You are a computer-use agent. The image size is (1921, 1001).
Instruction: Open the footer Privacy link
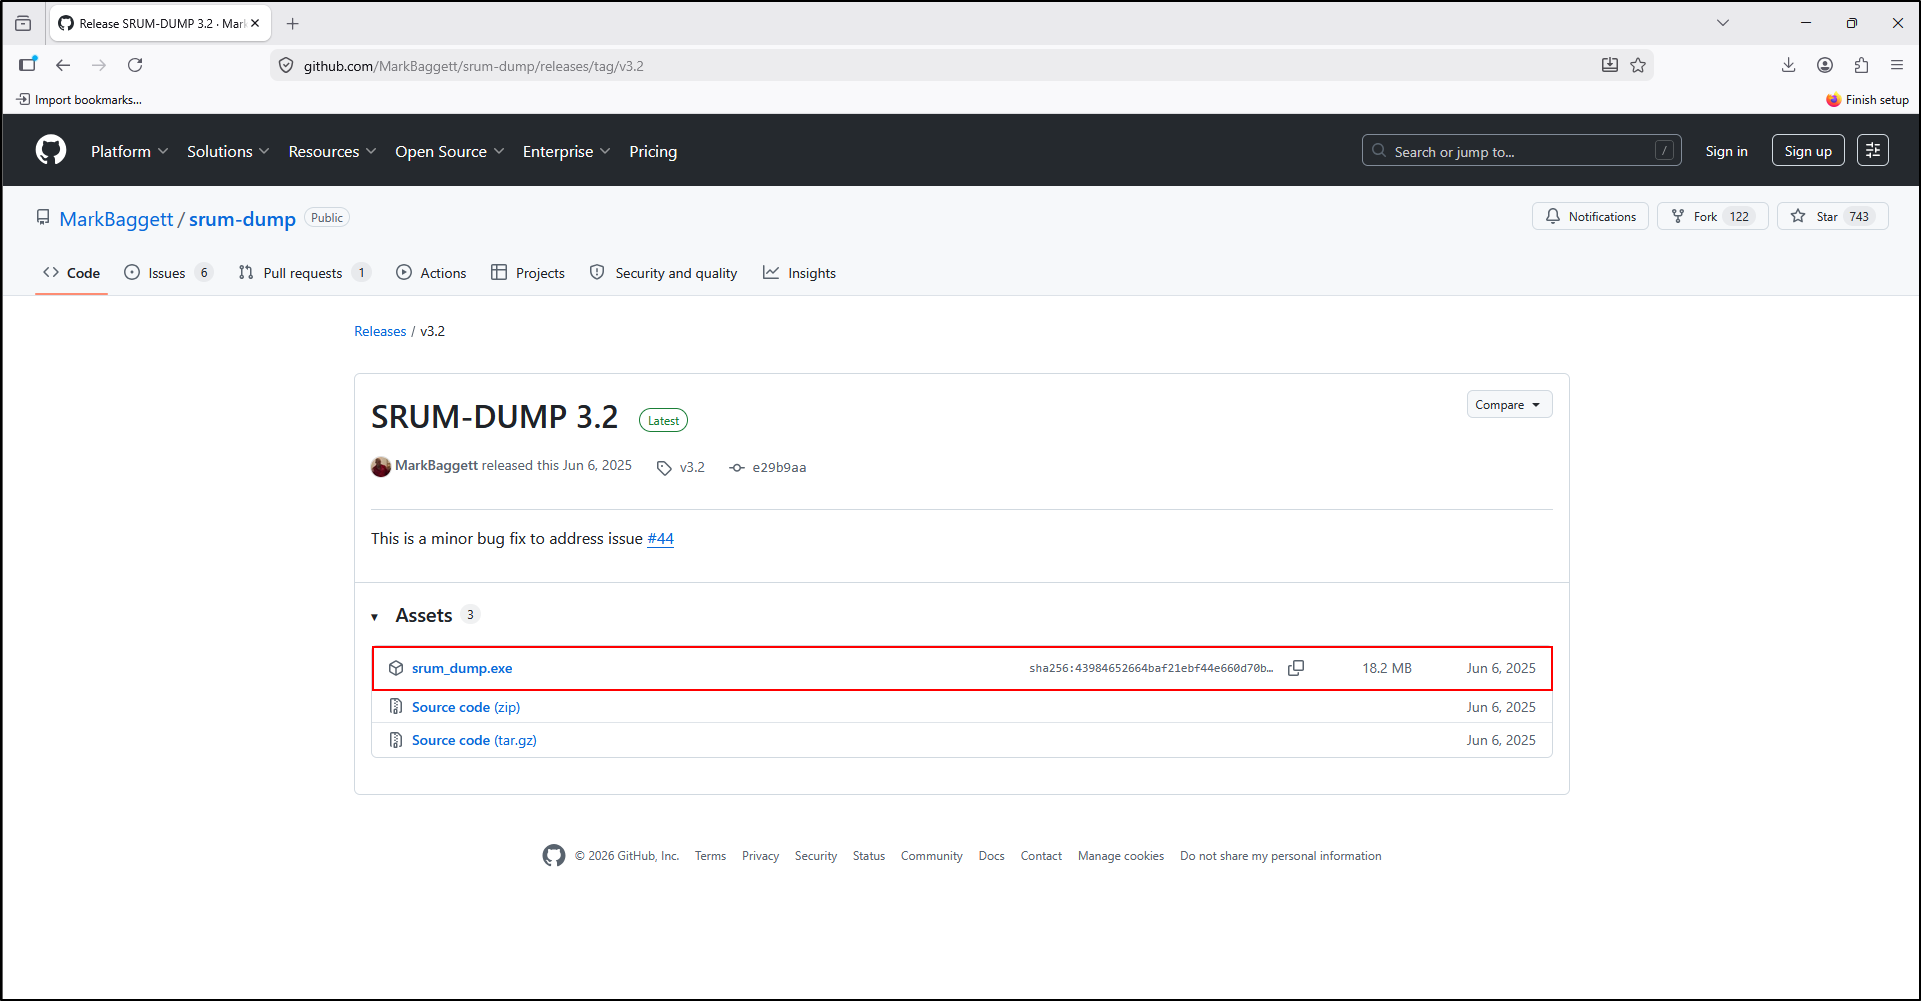tap(760, 856)
